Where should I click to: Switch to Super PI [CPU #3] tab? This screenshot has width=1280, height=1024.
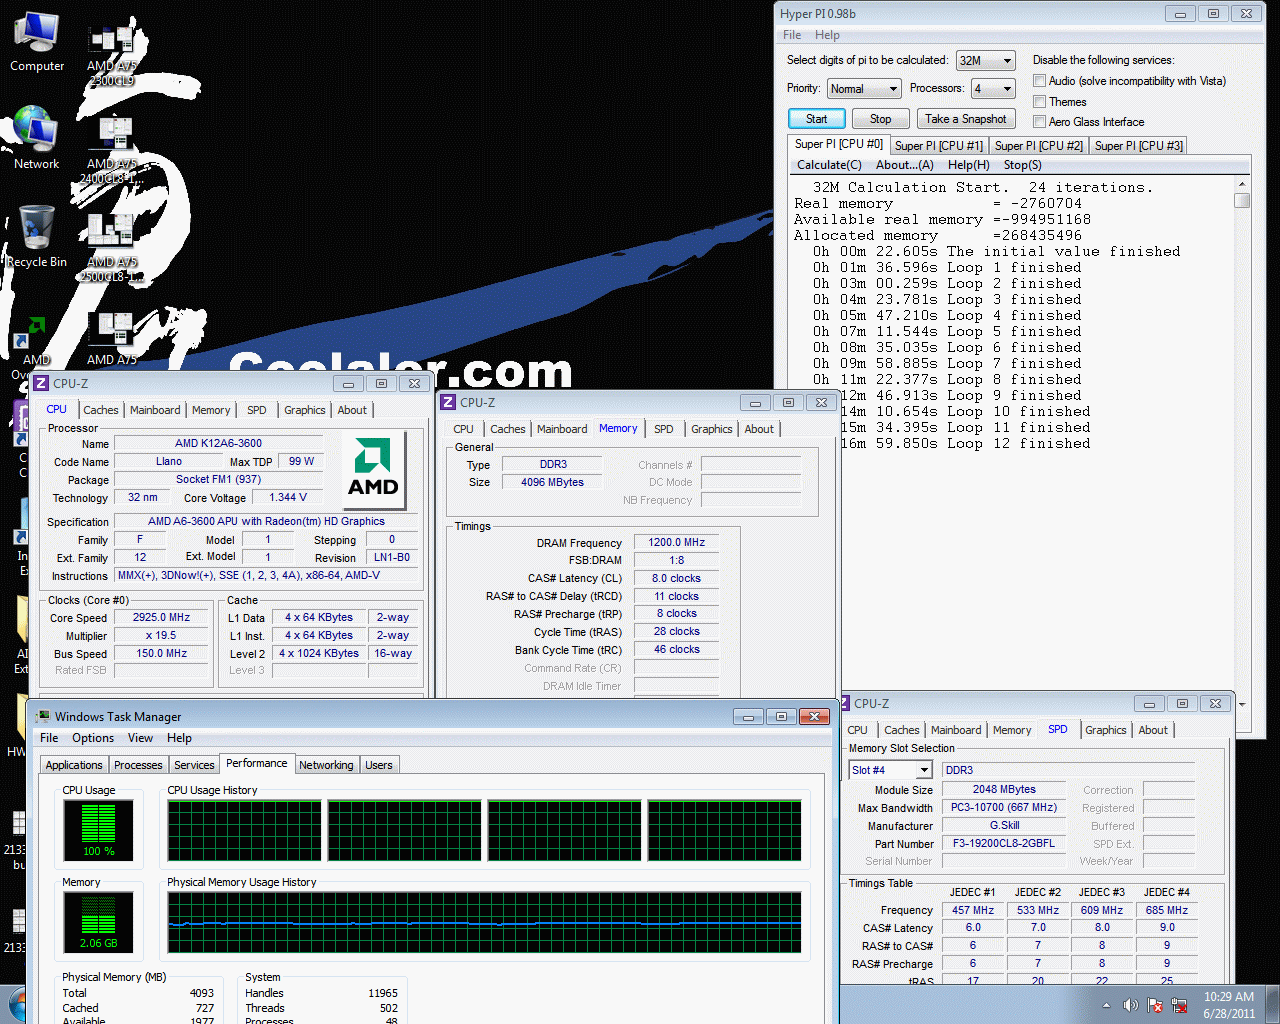point(1138,146)
